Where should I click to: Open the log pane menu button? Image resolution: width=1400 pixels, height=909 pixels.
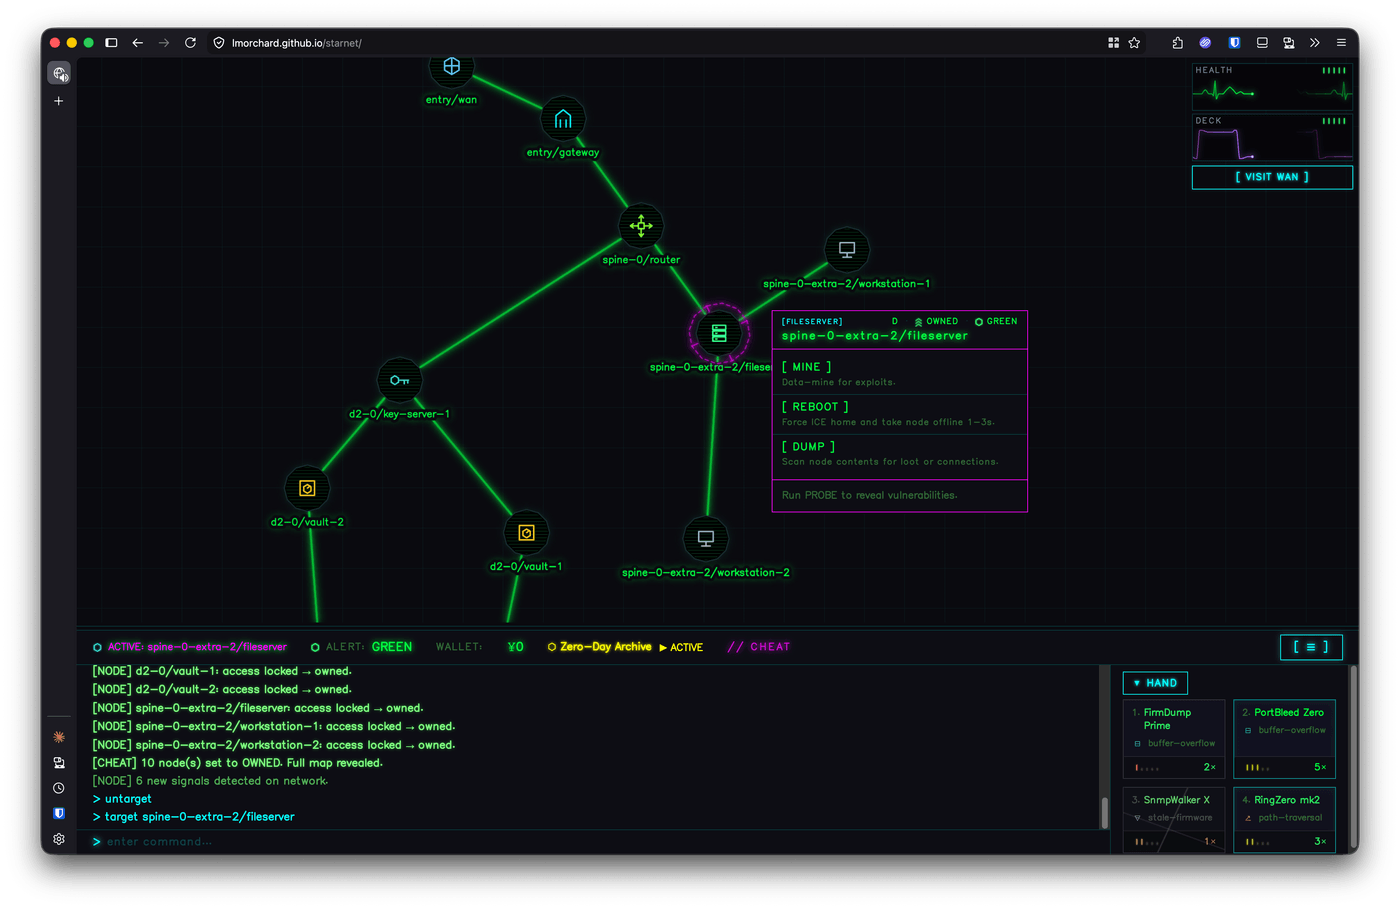coord(1311,647)
